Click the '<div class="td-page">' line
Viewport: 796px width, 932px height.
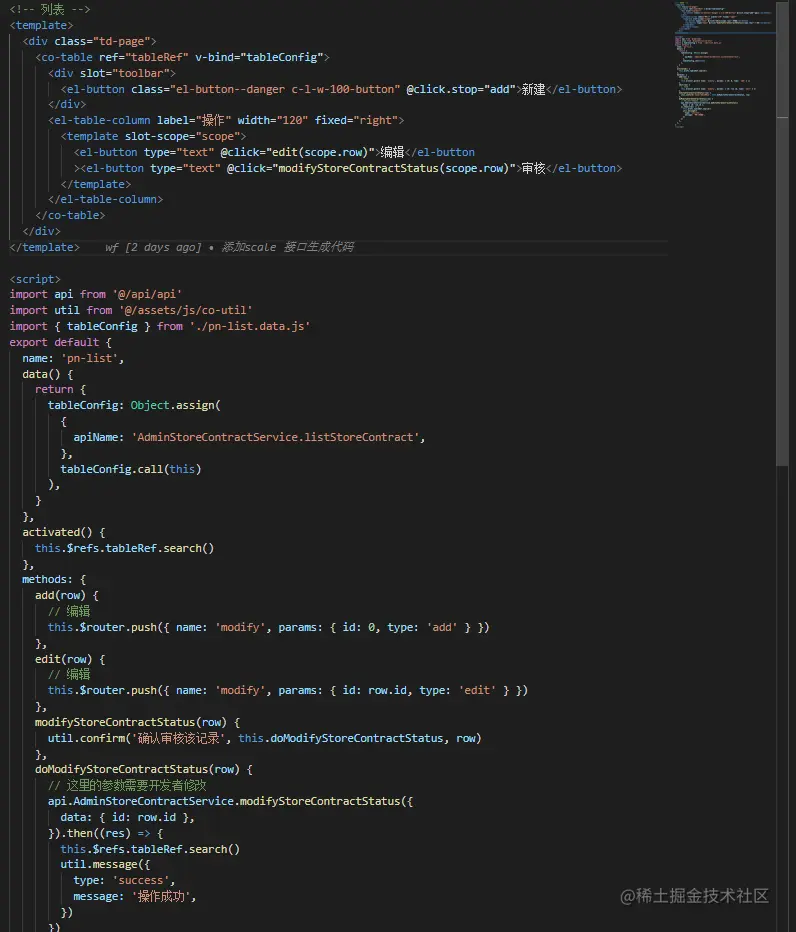click(x=89, y=42)
